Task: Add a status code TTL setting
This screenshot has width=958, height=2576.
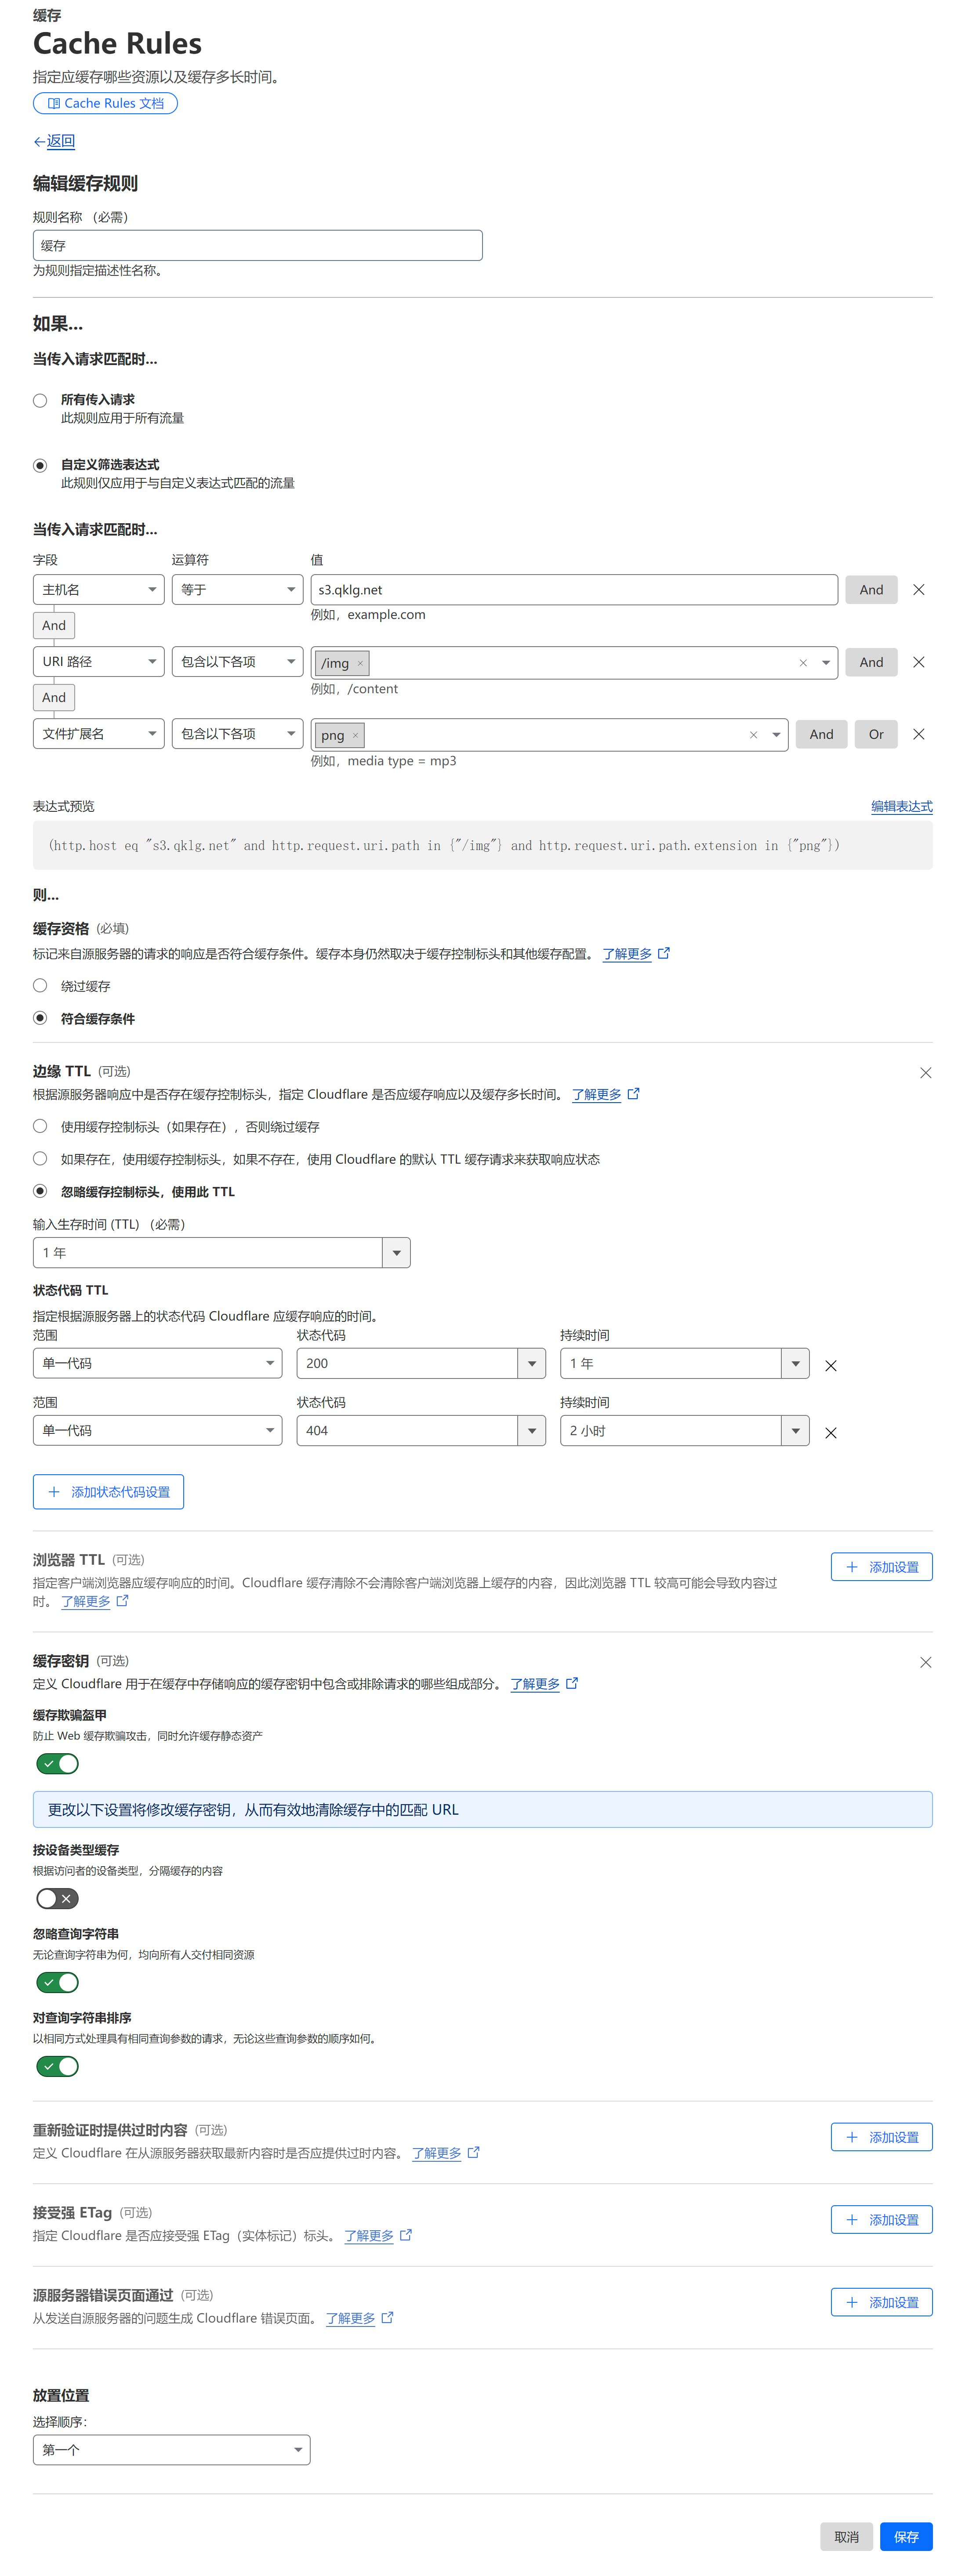Action: [108, 1492]
